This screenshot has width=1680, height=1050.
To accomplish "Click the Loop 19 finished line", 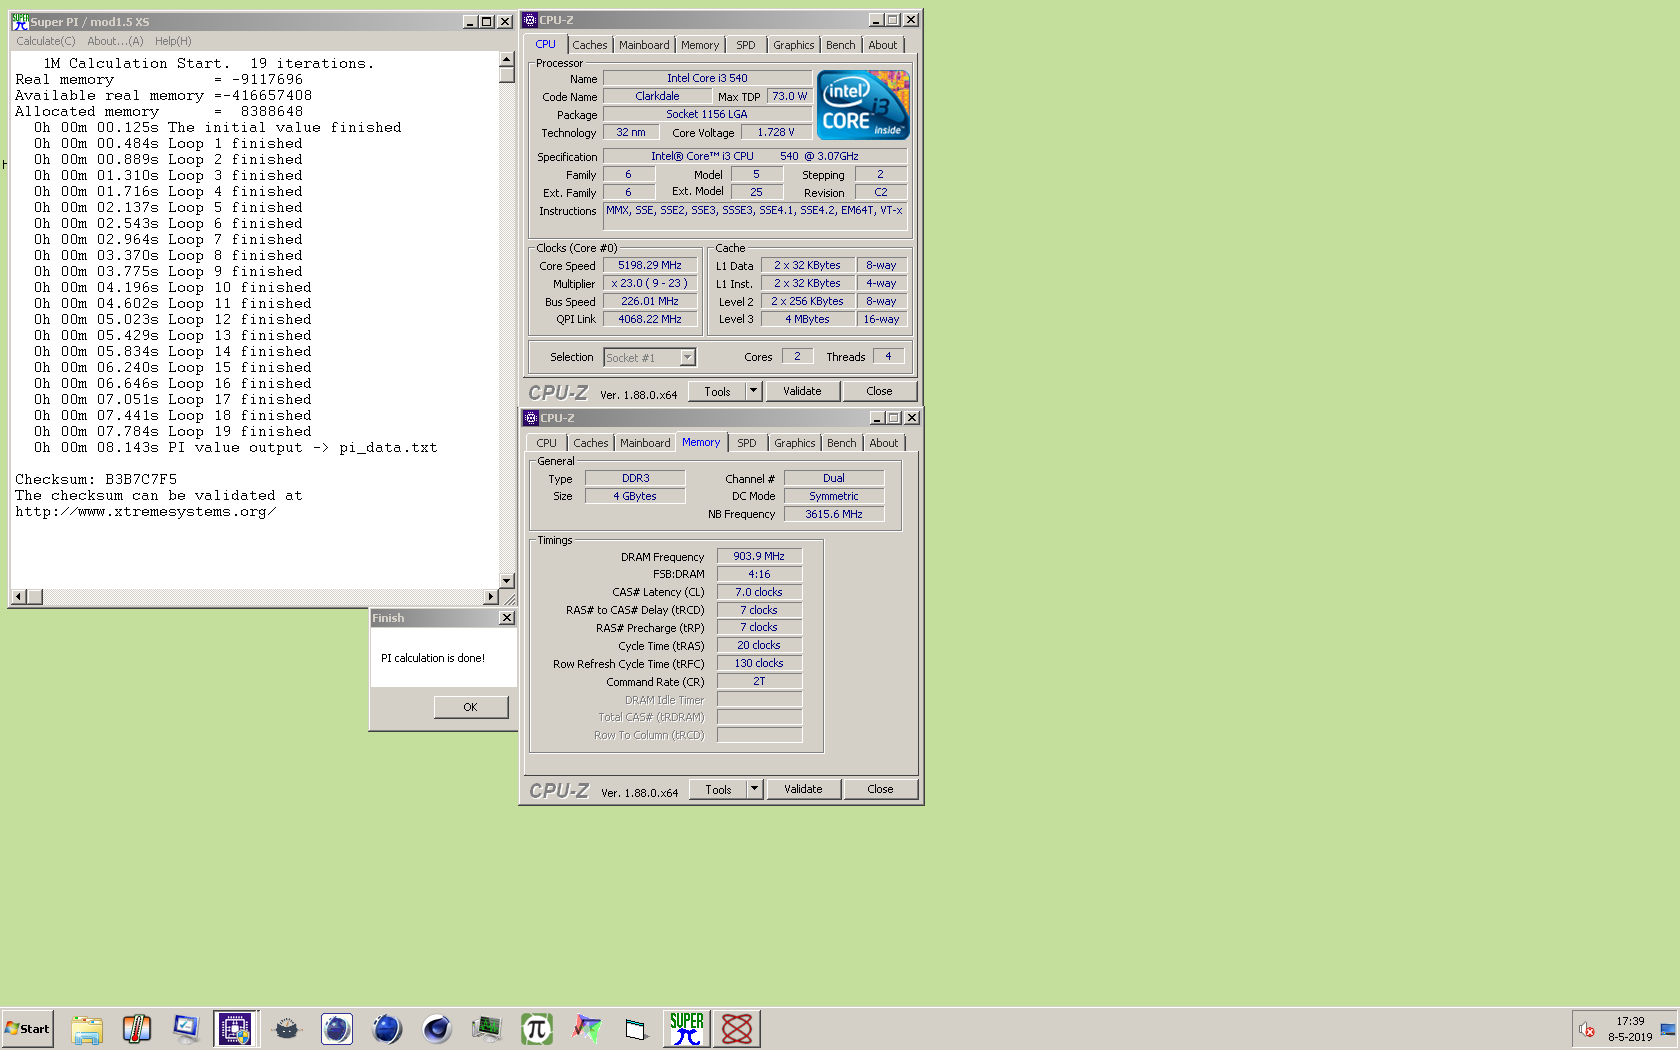I will [173, 432].
